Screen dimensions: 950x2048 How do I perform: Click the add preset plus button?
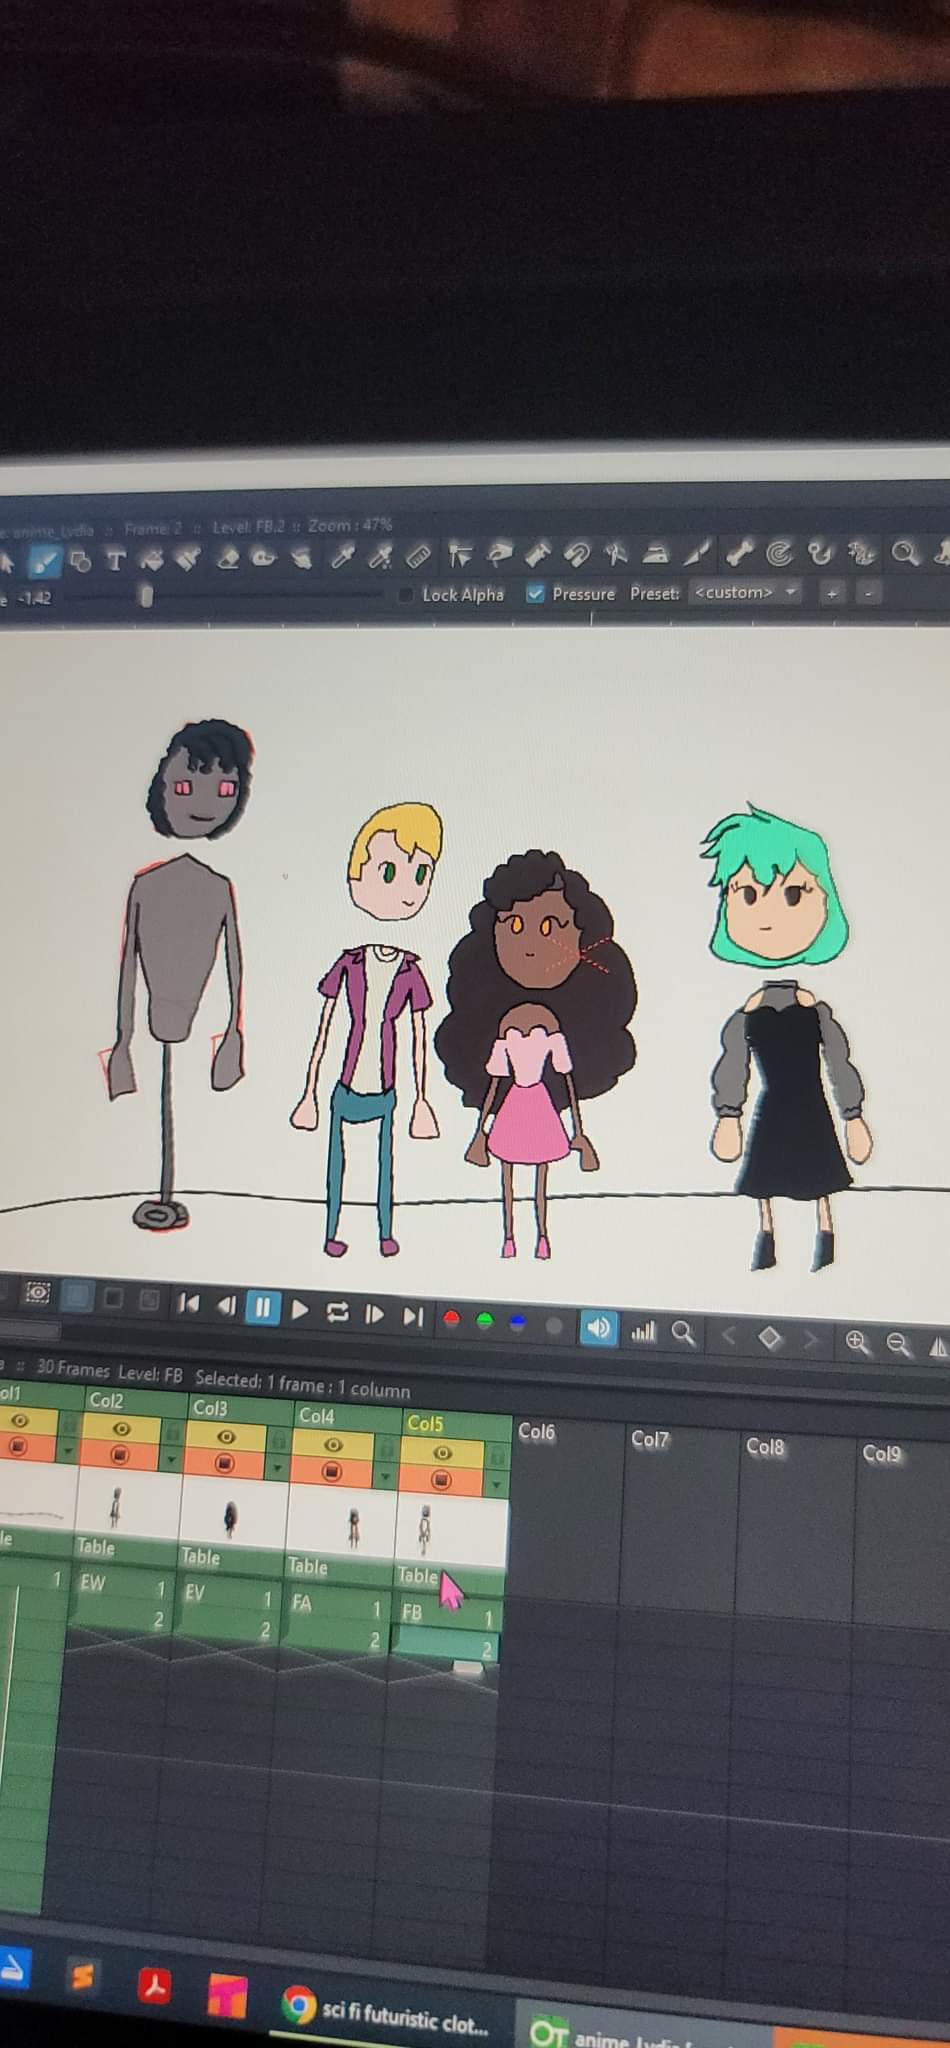(830, 594)
